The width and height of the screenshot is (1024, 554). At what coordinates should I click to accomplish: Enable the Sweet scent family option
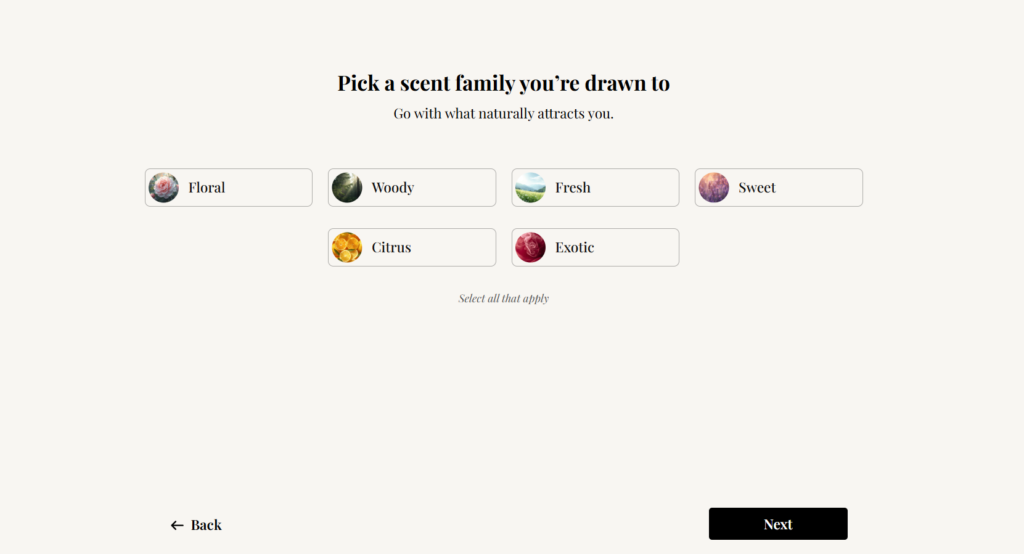click(x=779, y=187)
